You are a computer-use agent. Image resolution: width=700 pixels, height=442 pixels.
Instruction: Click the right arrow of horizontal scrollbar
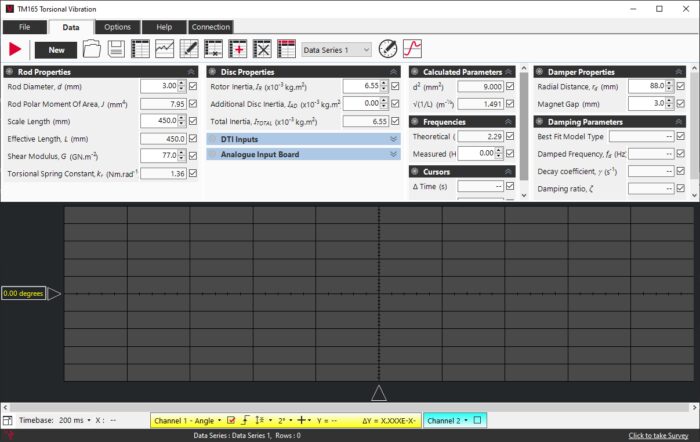click(x=694, y=407)
